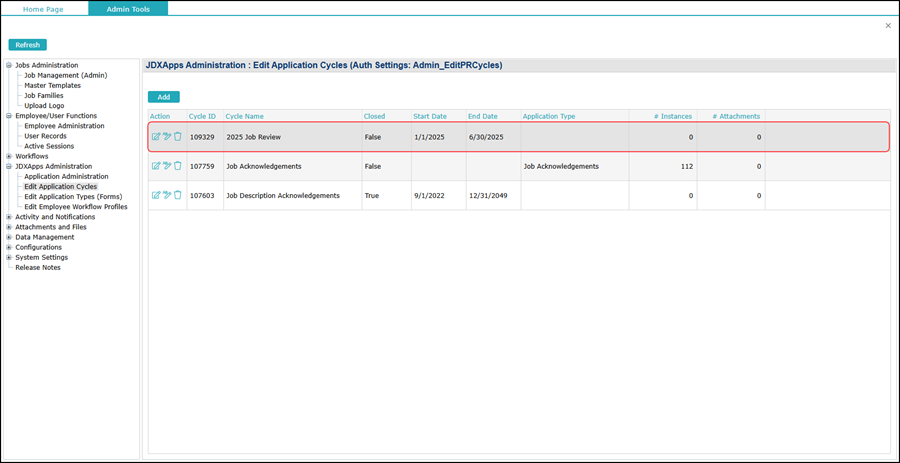The width and height of the screenshot is (900, 463).
Task: Switch to the Home Page tab
Action: point(44,9)
